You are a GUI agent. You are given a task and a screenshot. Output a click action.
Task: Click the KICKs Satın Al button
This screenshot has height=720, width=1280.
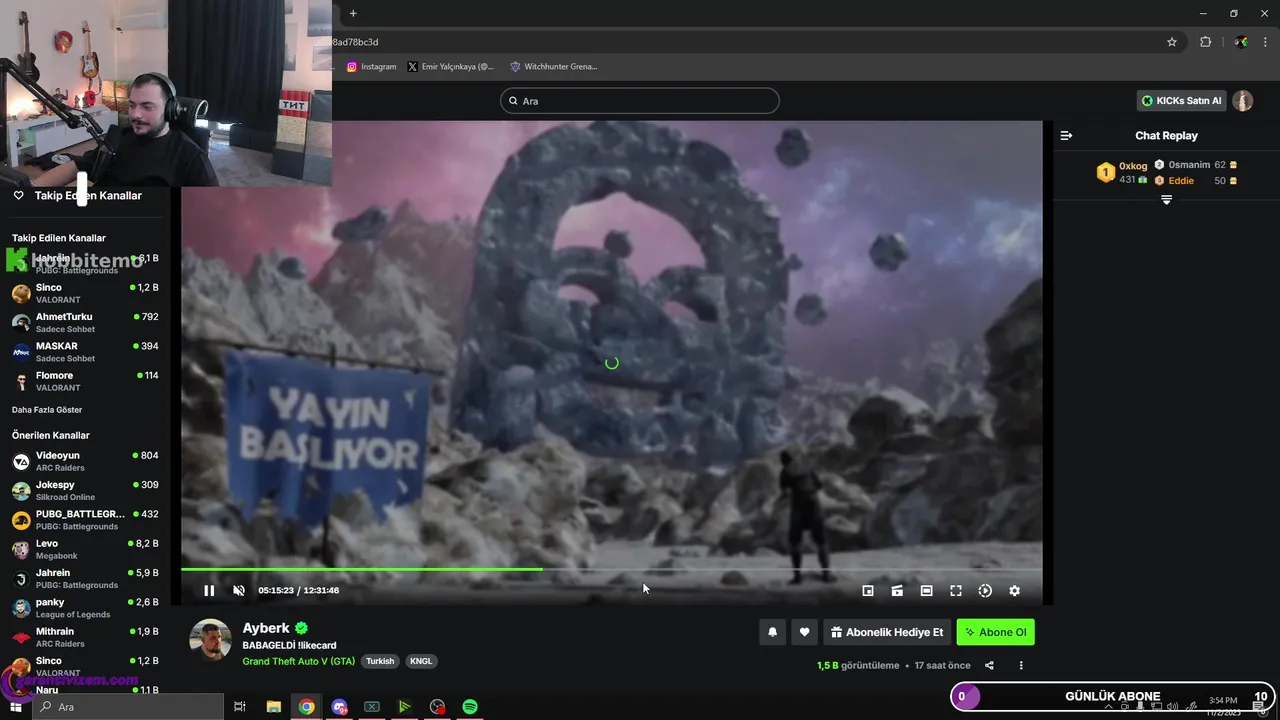point(1182,100)
